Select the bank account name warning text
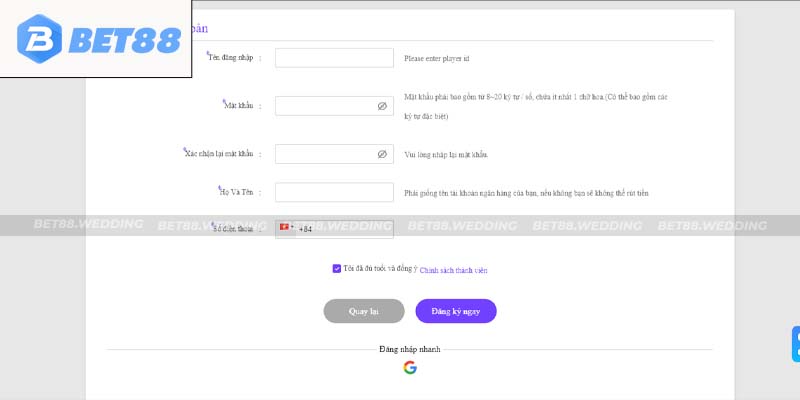This screenshot has width=800, height=400. point(526,193)
